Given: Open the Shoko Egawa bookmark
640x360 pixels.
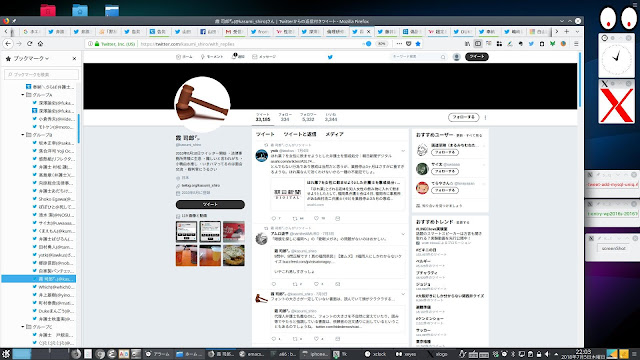Looking at the screenshot, I should [53, 199].
